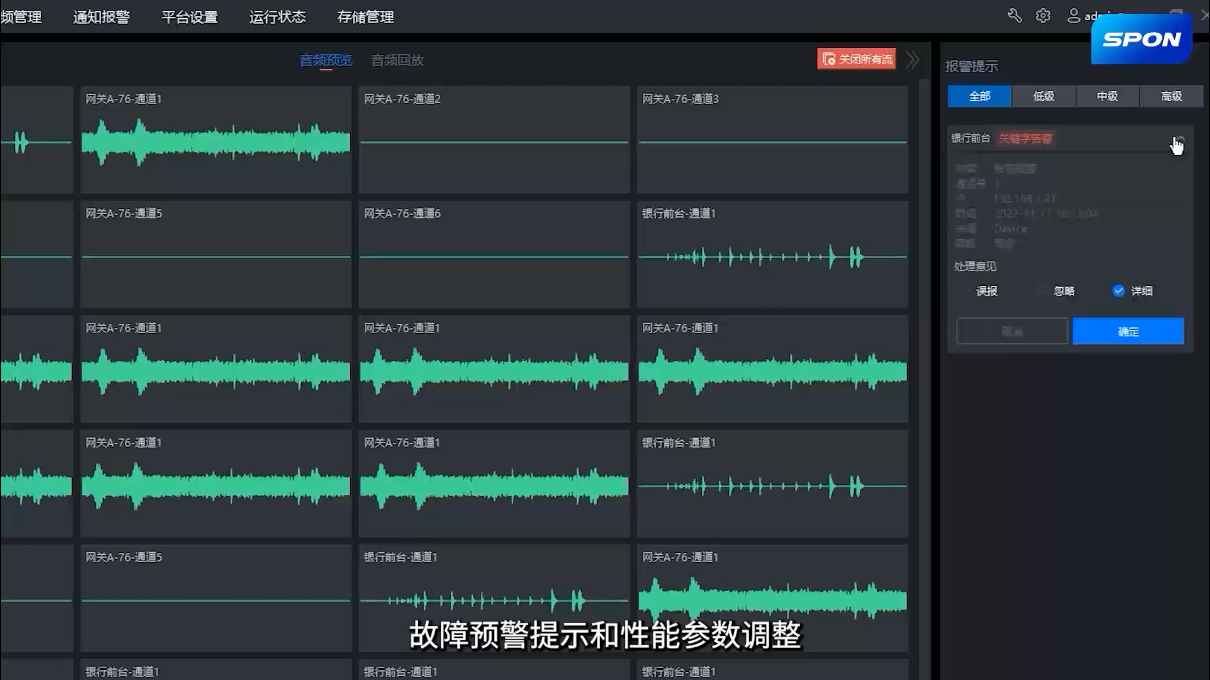Open the 运行状态 menu

click(277, 17)
